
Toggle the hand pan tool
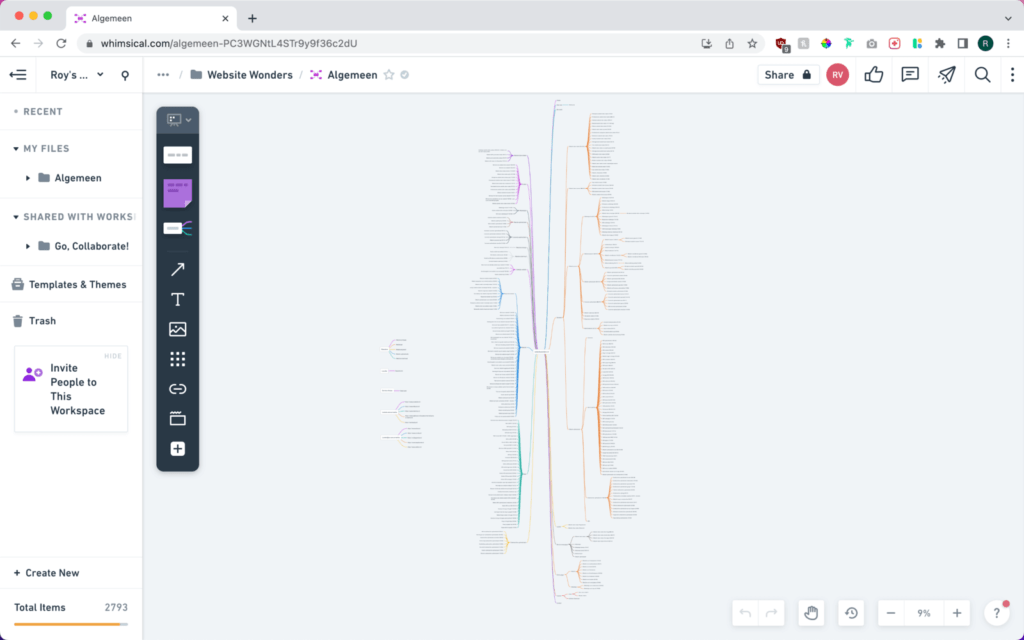[811, 613]
